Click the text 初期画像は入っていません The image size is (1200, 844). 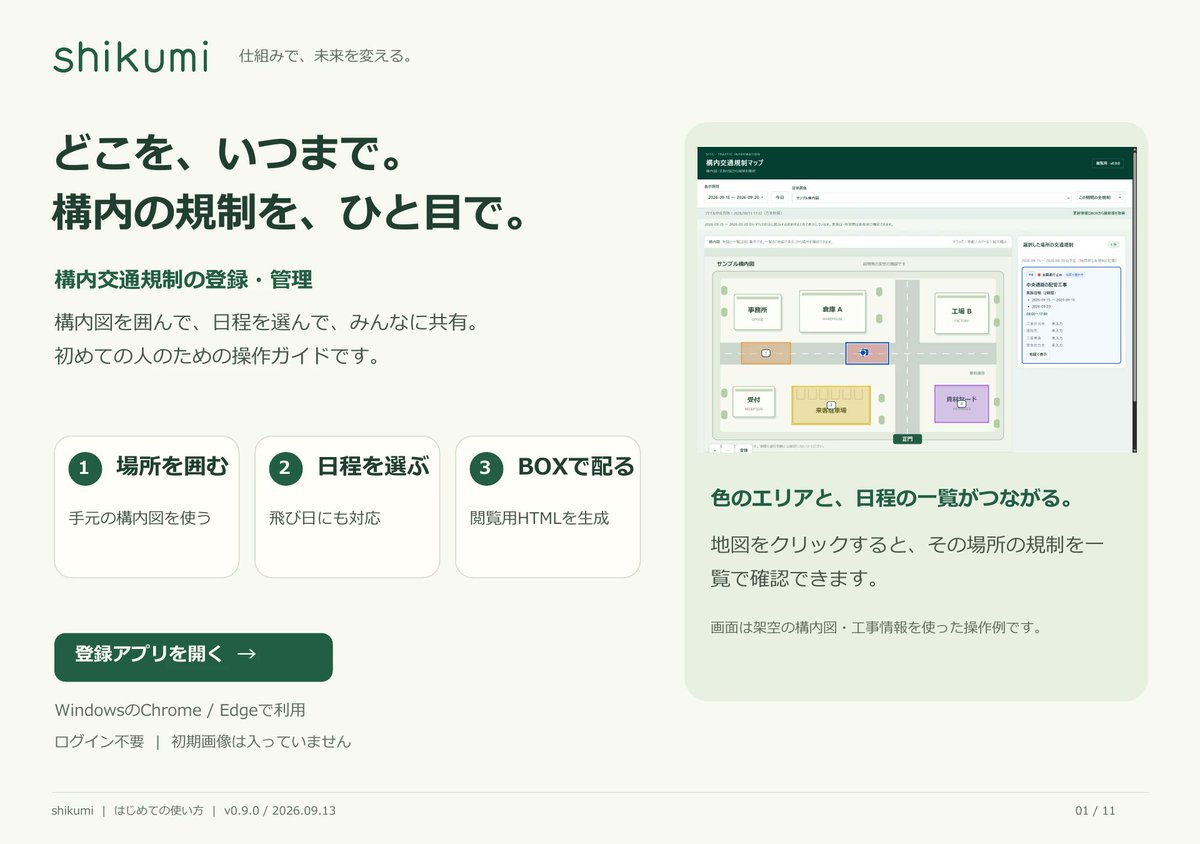coord(261,742)
